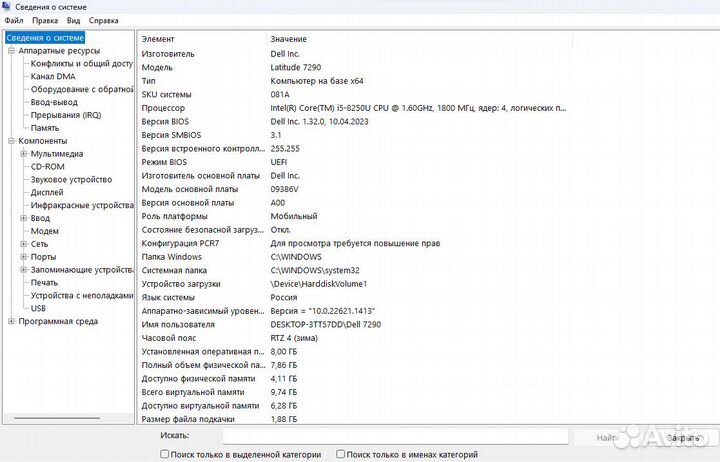Select the Доступно физической памяти row

(354, 379)
